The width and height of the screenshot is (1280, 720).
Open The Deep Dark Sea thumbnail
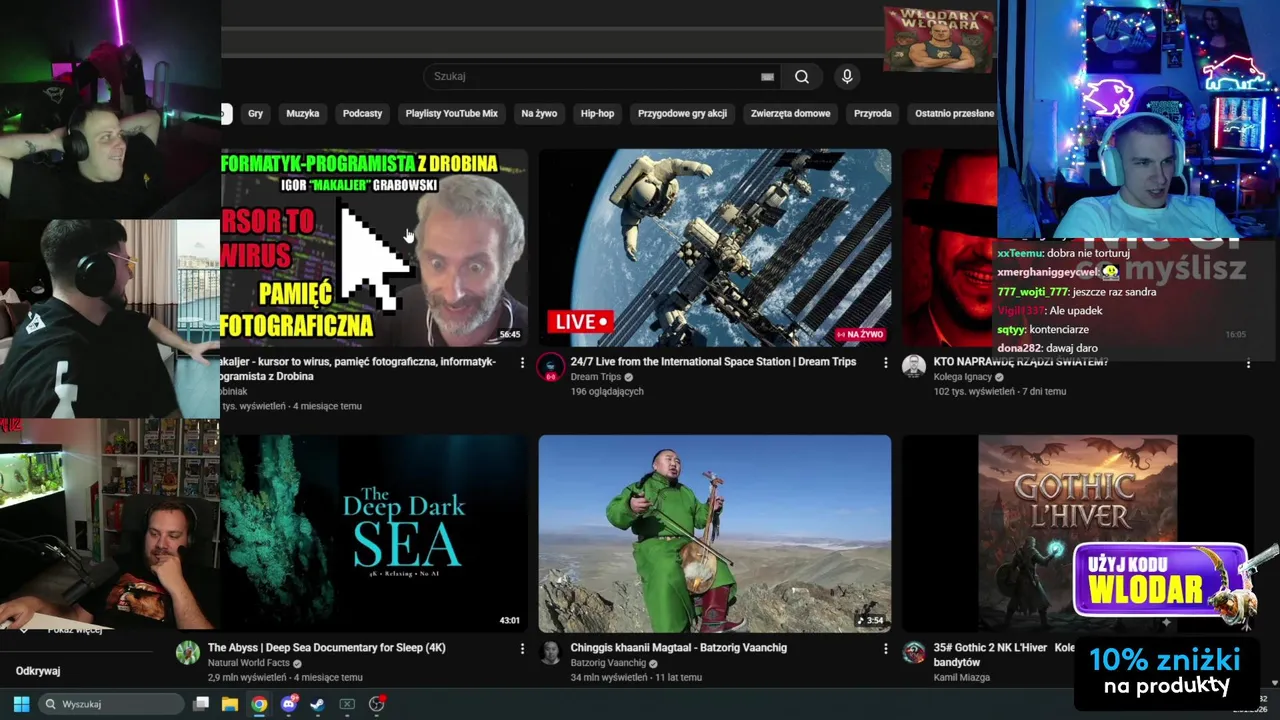coord(374,534)
